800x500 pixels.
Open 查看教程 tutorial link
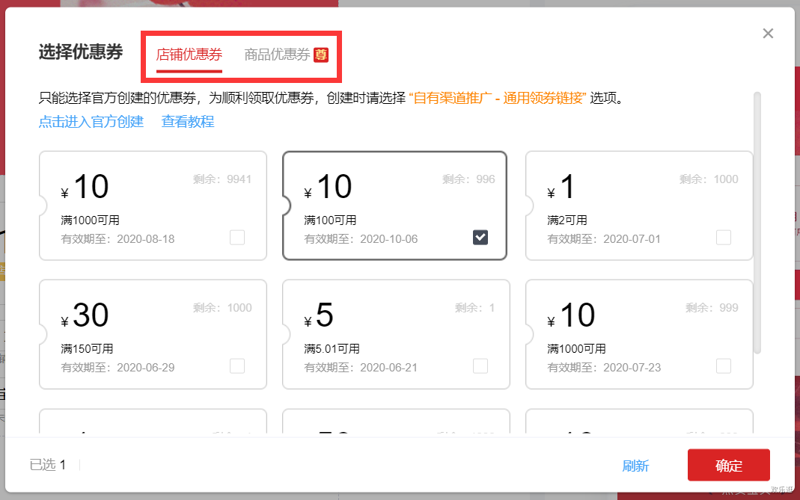188,122
